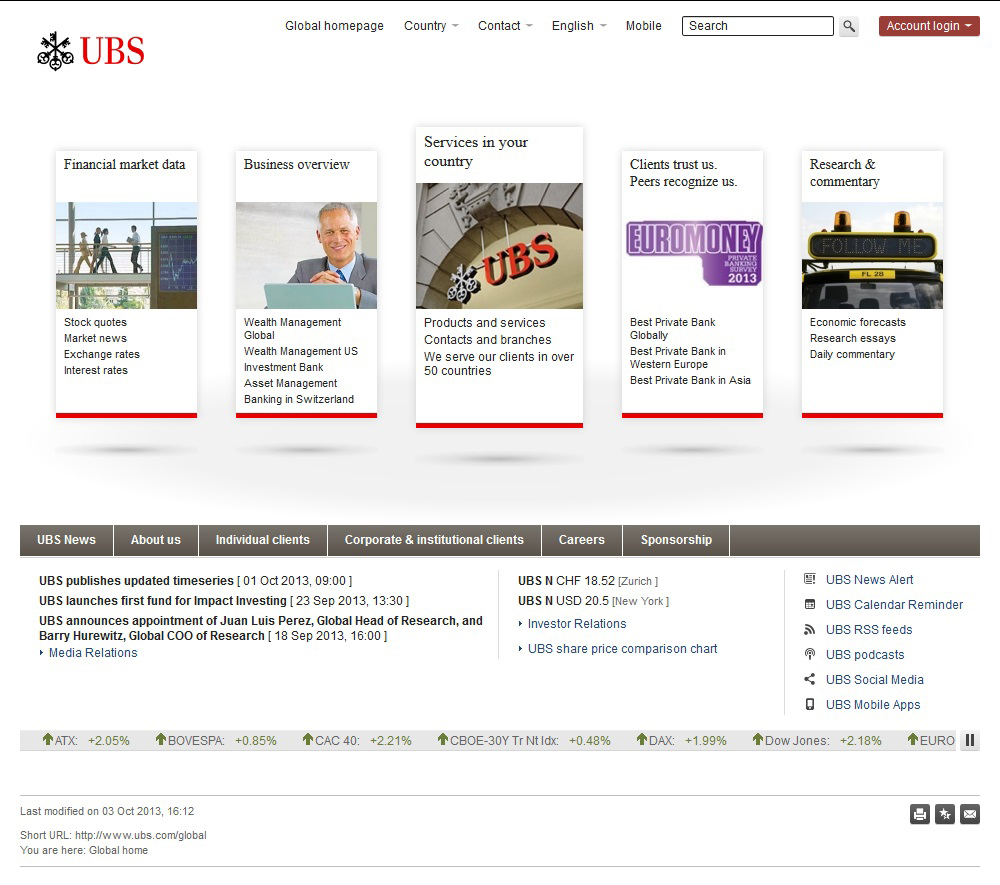Open Banking in Switzerland link

(298, 399)
